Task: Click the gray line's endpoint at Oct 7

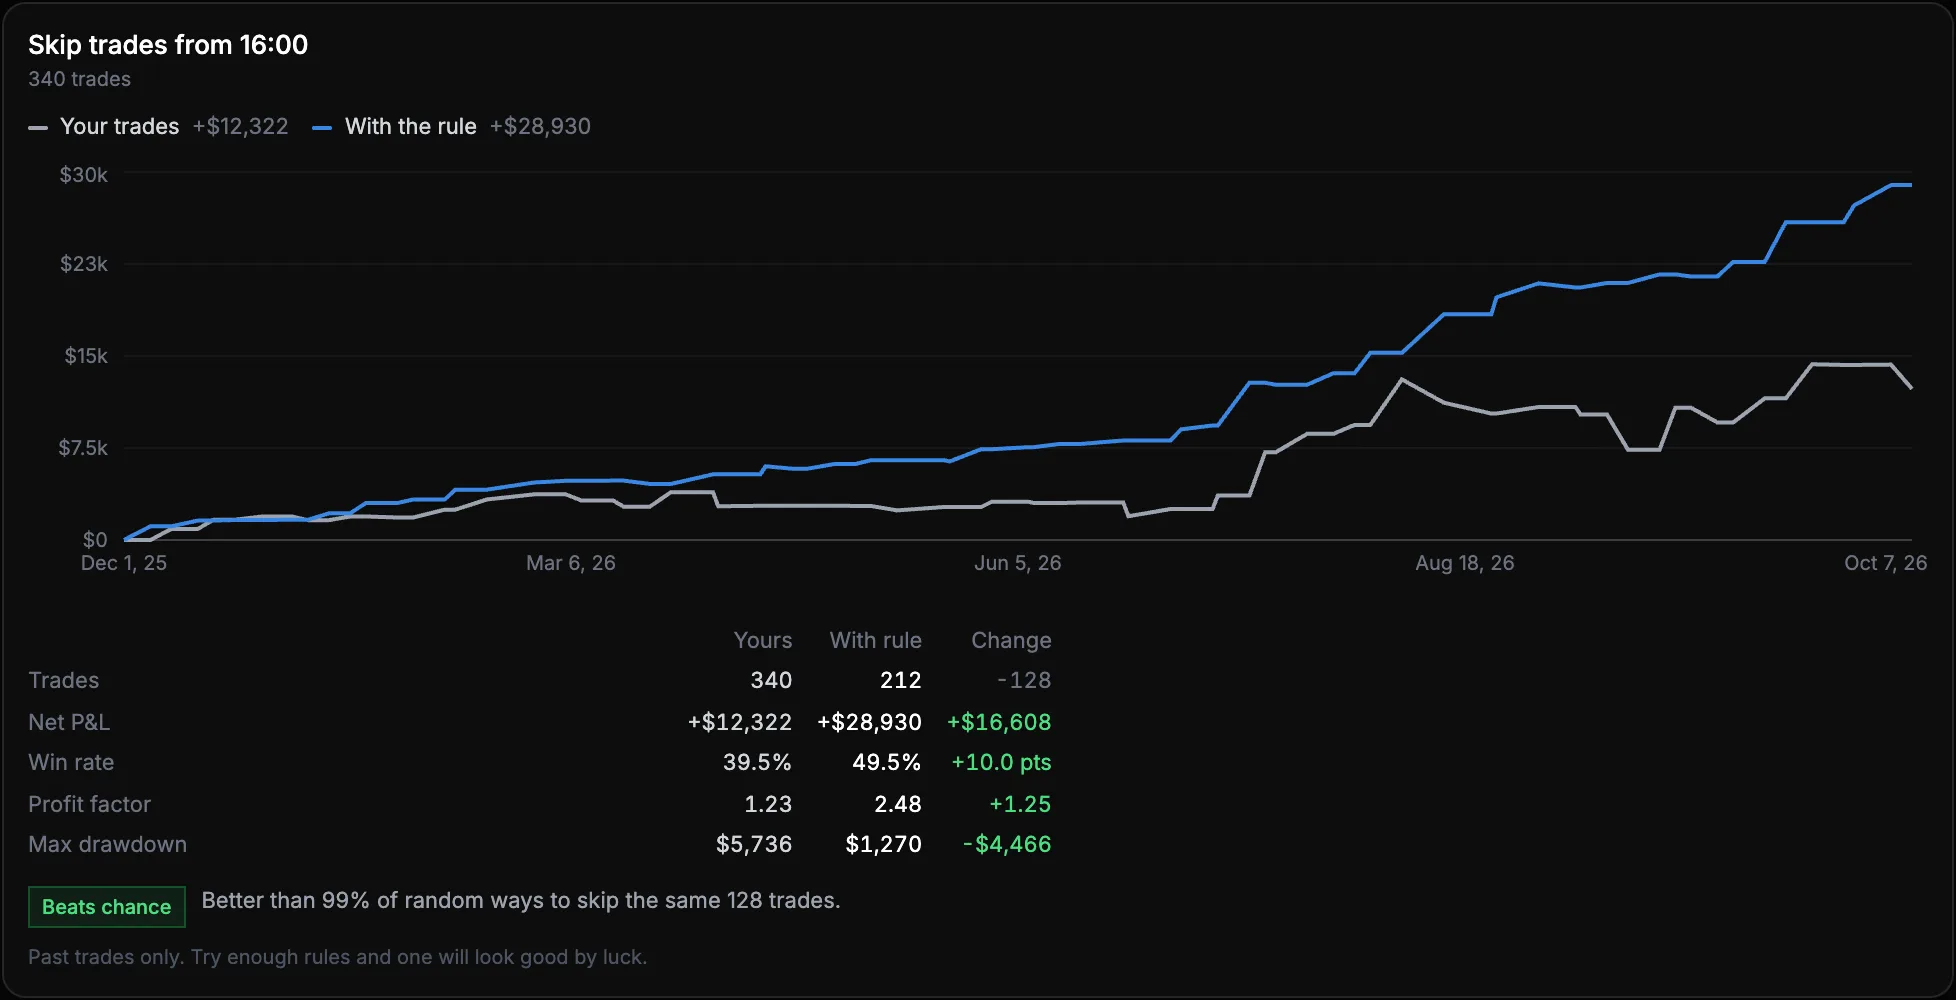Action: tap(1911, 388)
